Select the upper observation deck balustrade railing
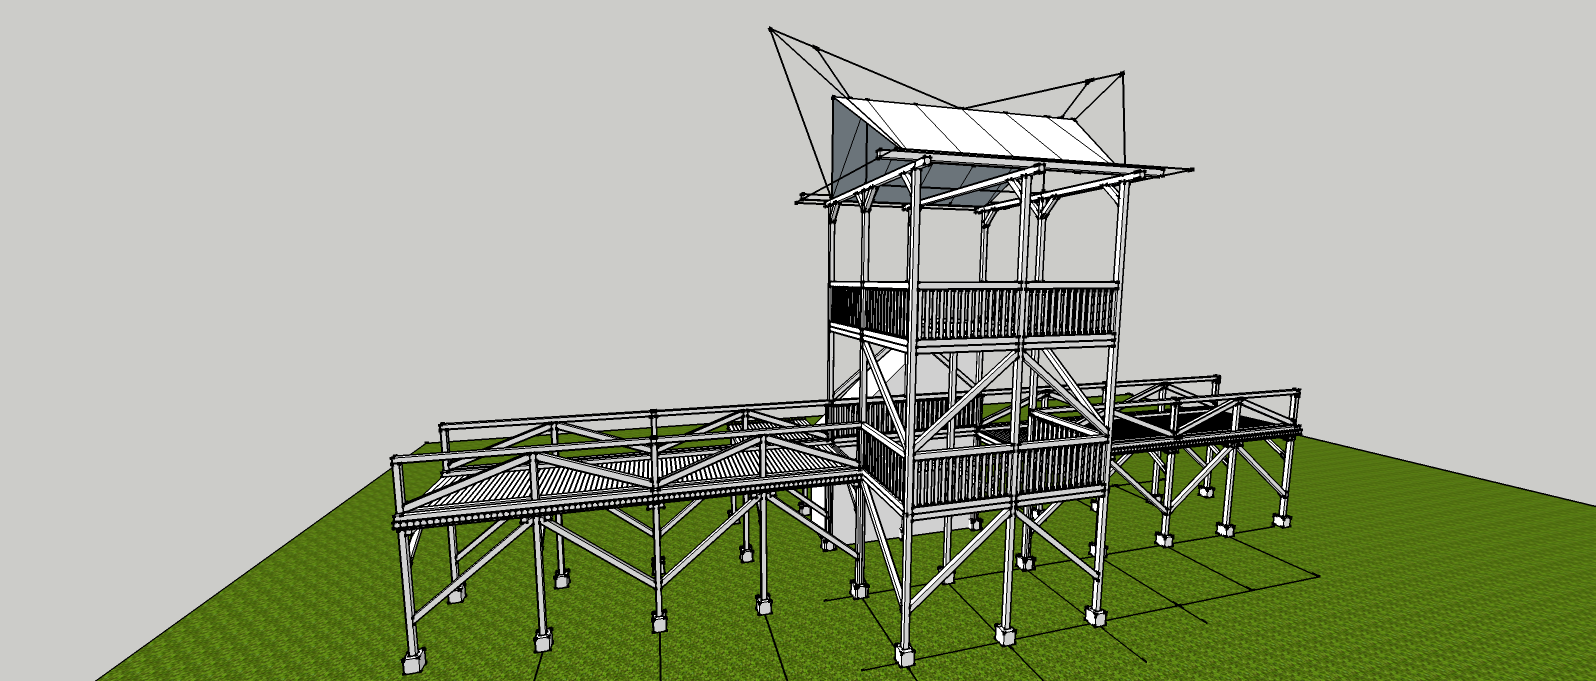The width and height of the screenshot is (1596, 681). (974, 312)
